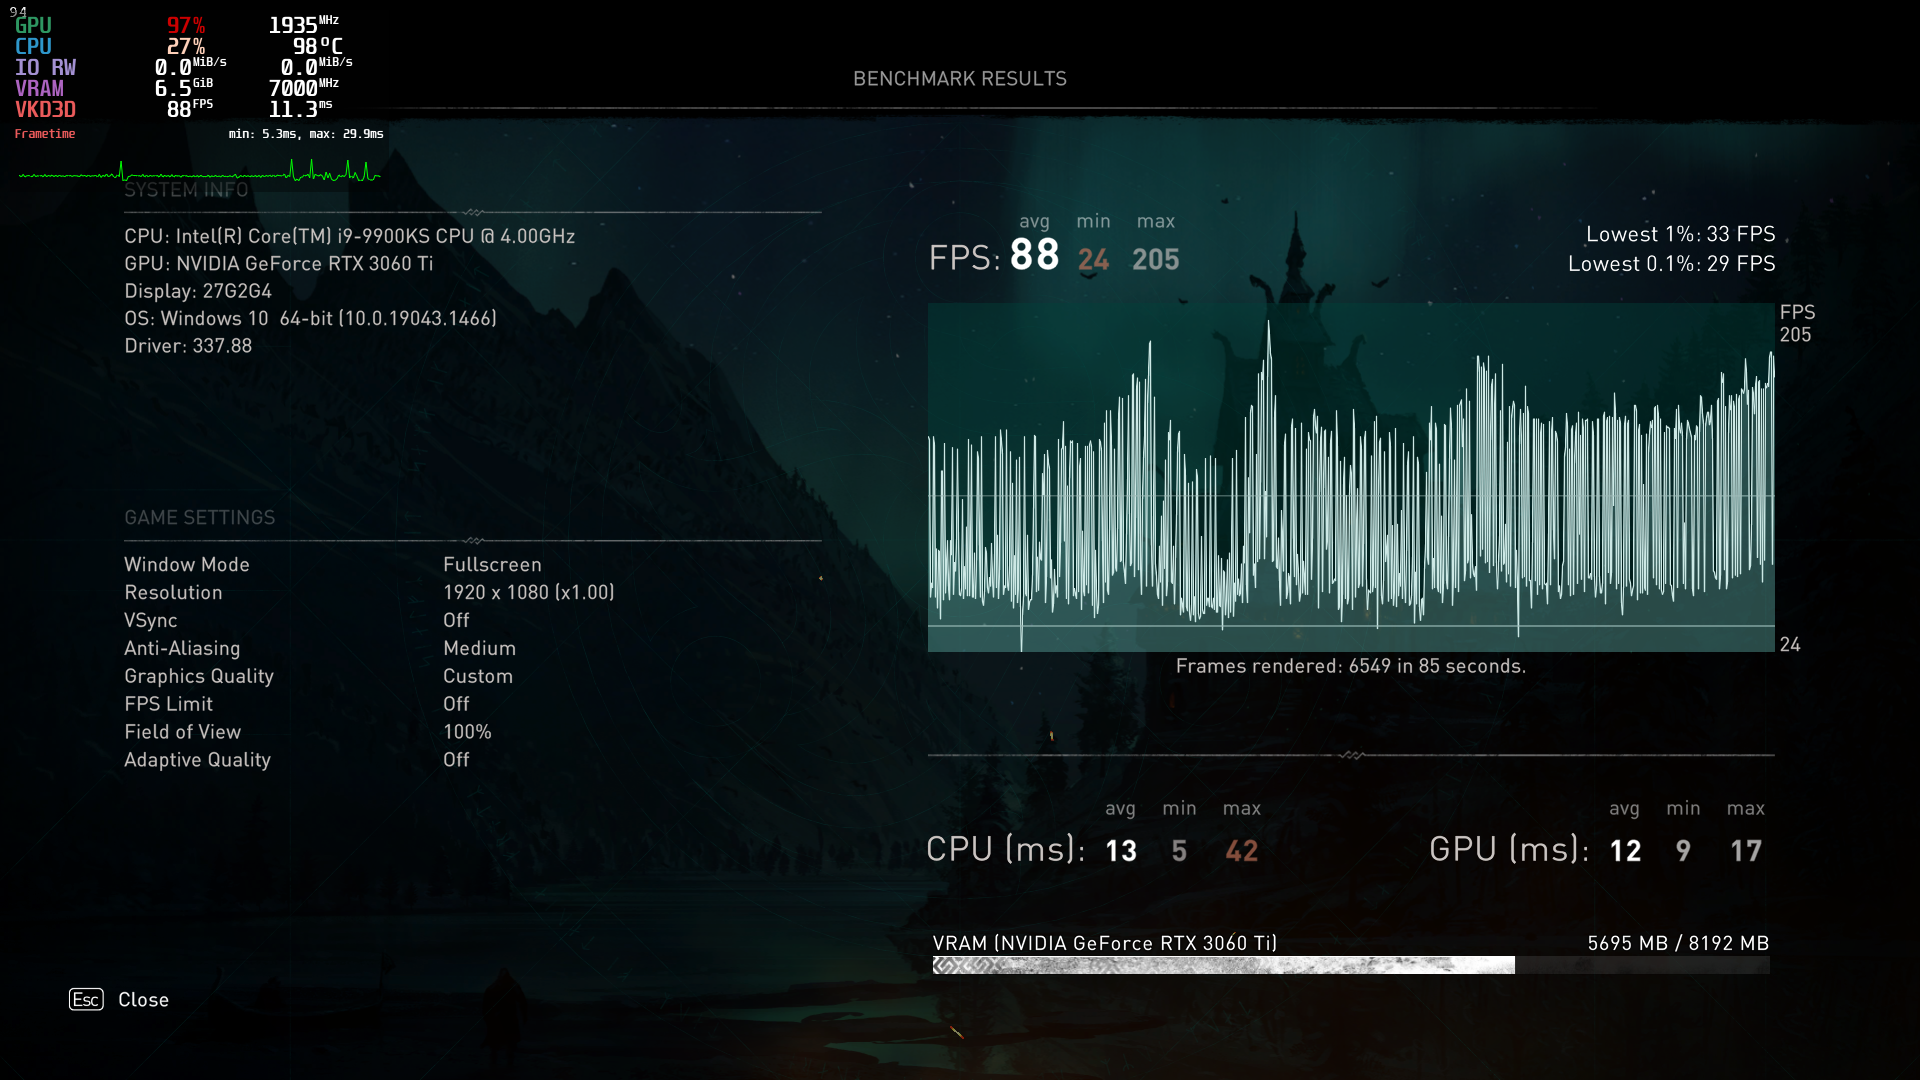Click the overlay CPU usage "27%"
Viewport: 1920px width, 1080px height.
point(186,47)
